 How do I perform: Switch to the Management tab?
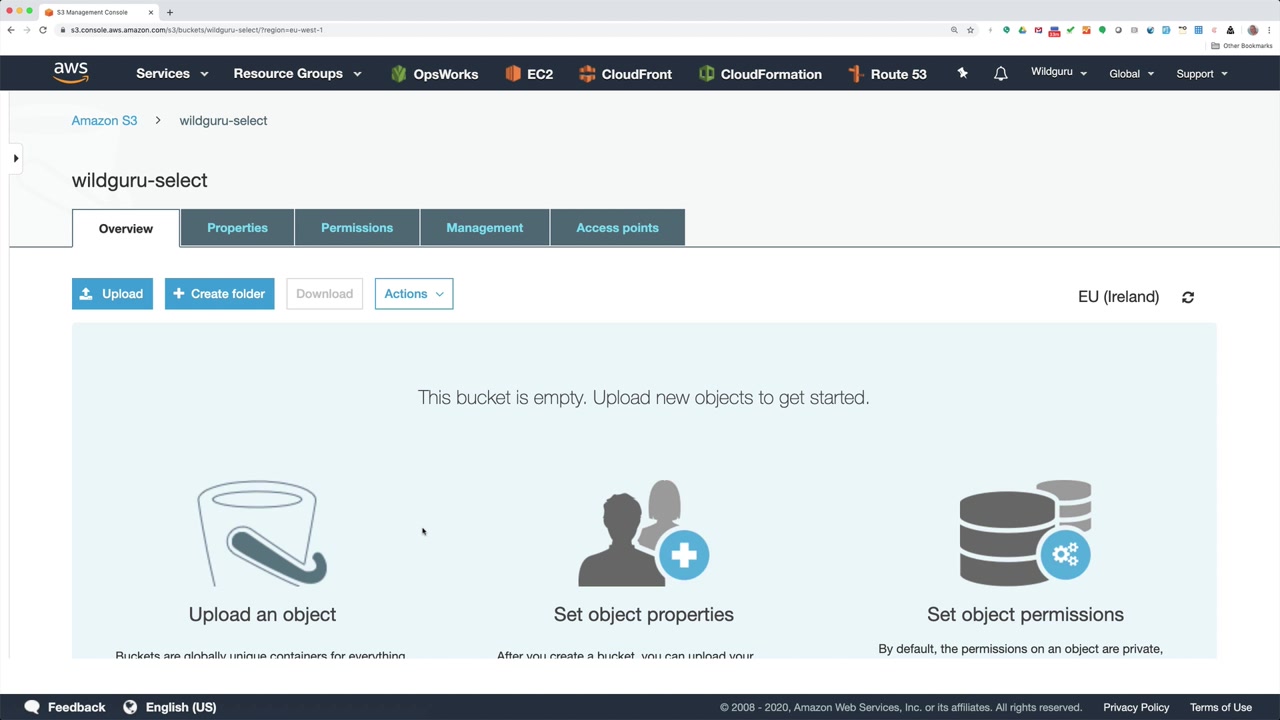pyautogui.click(x=485, y=228)
